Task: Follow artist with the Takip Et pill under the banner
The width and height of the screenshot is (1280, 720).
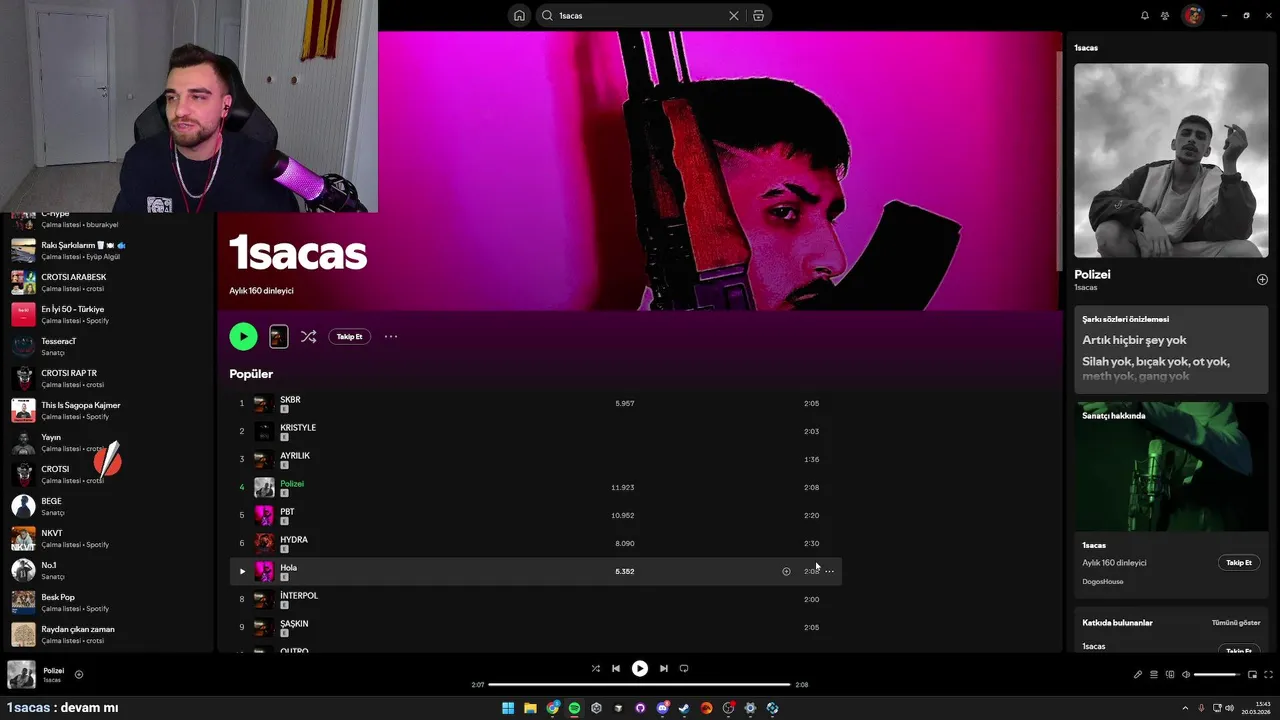Action: click(349, 337)
